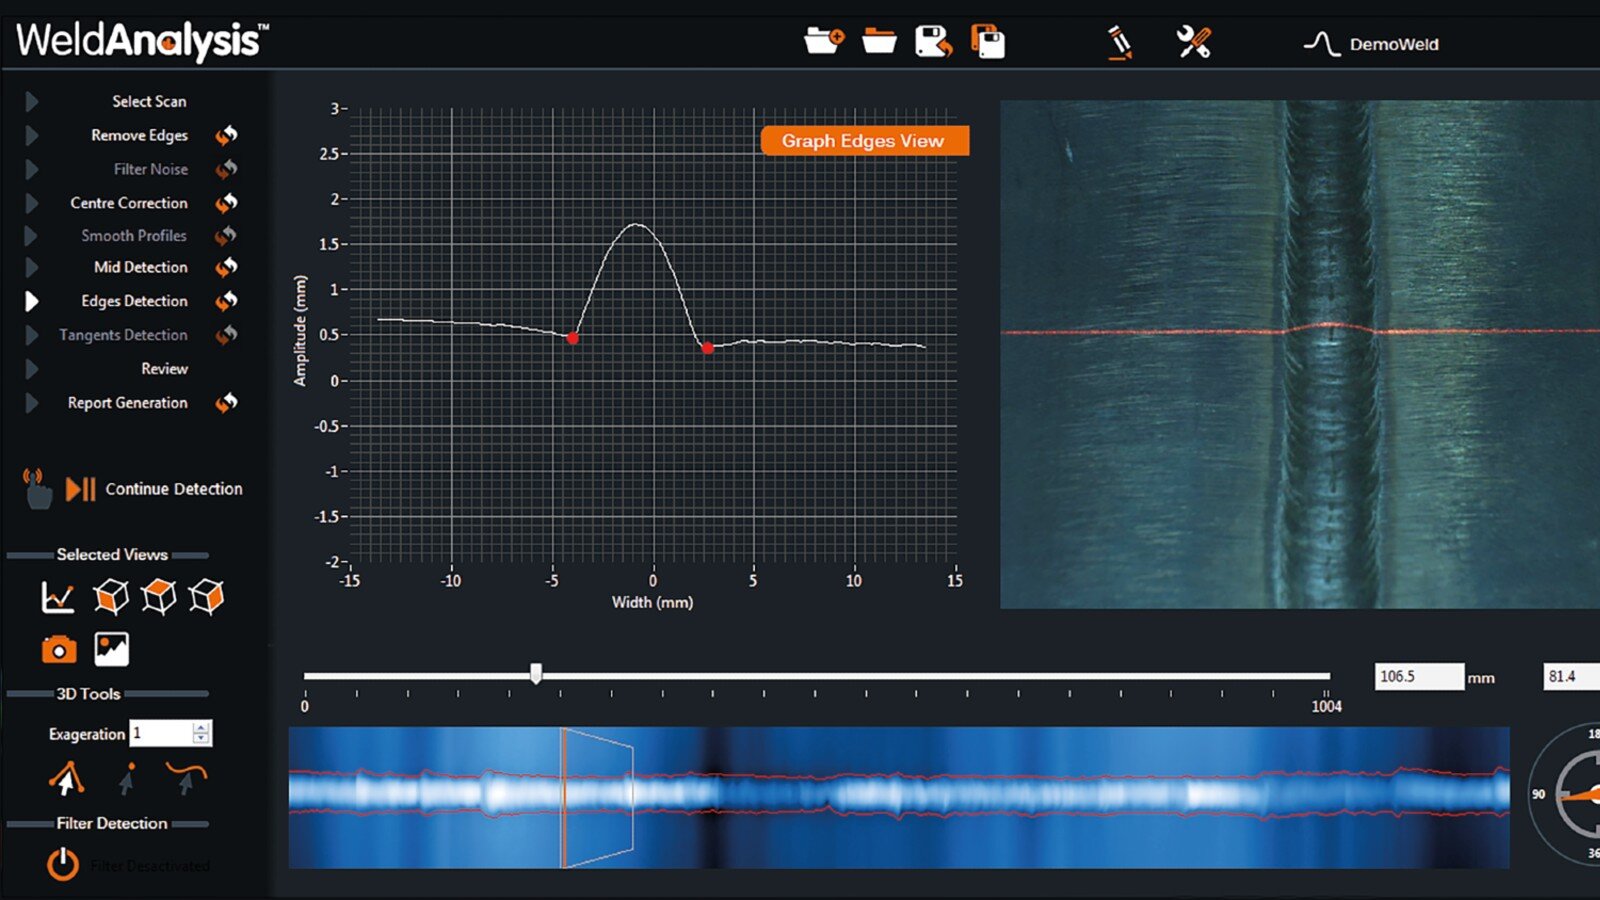This screenshot has width=1600, height=900.
Task: Click the orange camera snapshot icon
Action: point(59,650)
